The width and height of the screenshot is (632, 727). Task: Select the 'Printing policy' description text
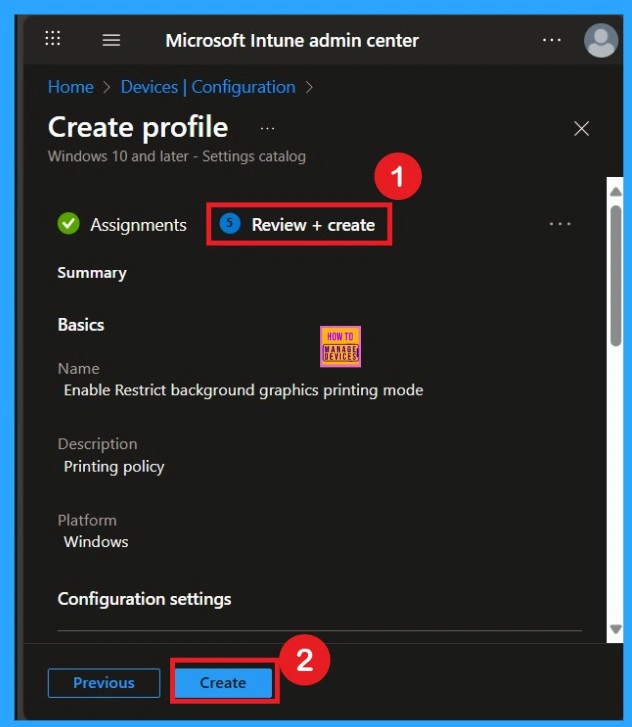tap(114, 466)
